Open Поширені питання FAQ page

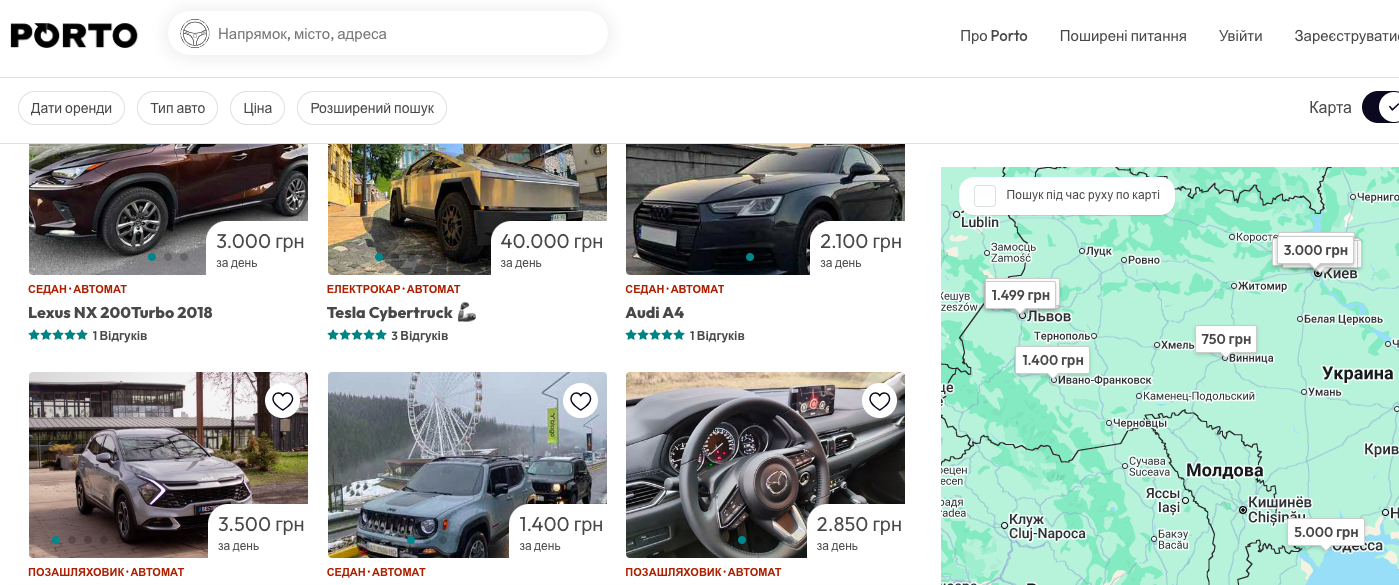tap(1123, 36)
